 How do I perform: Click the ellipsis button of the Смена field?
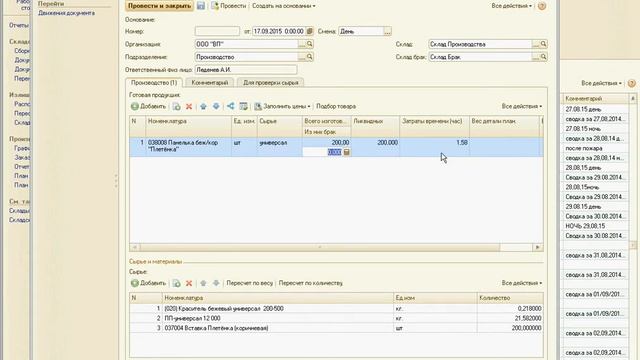pos(387,31)
